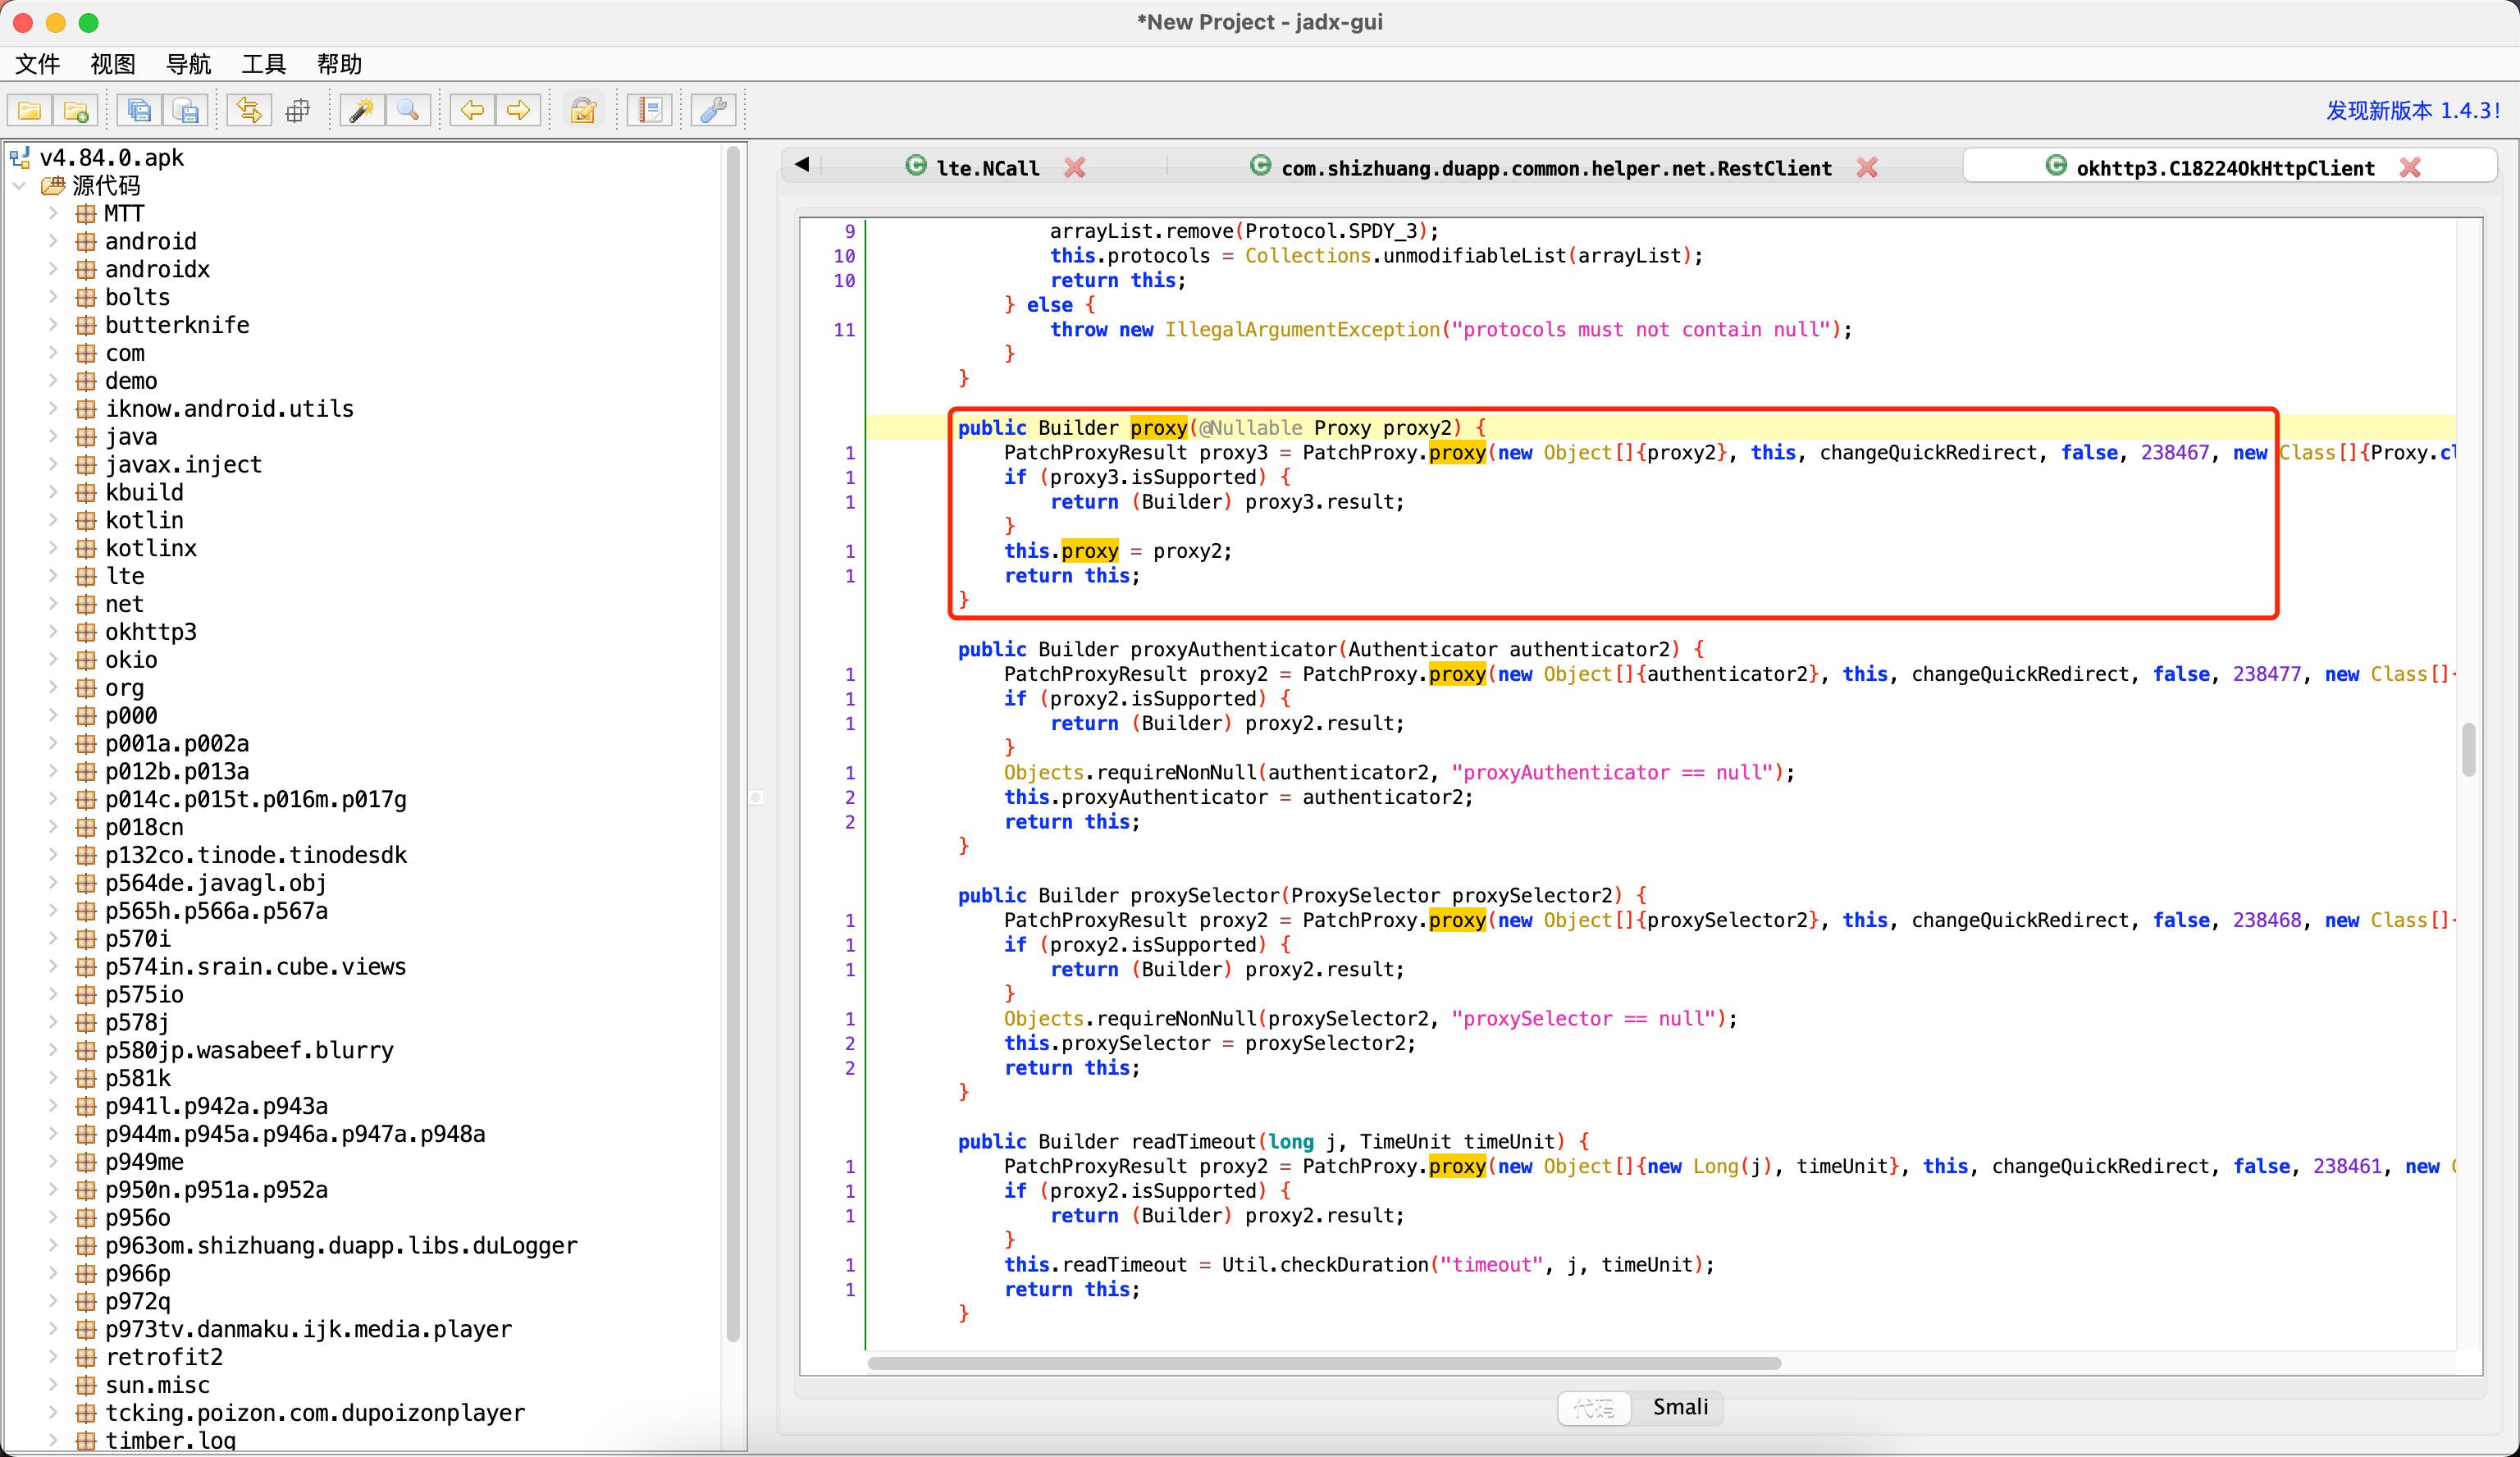The width and height of the screenshot is (2520, 1457).
Task: Click the horizontal scrollbar under code
Action: 1323,1363
